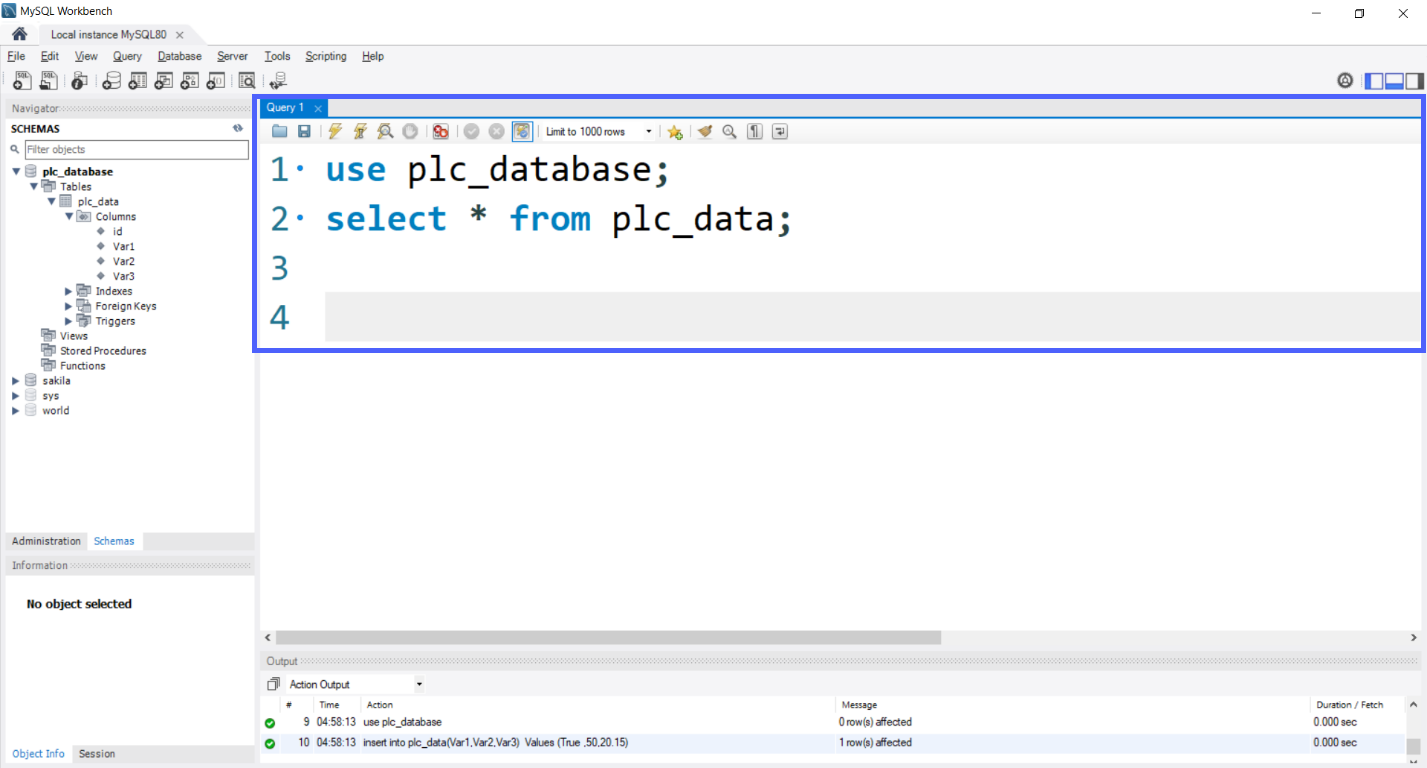This screenshot has height=768, width=1427.
Task: Select the Var2 column in the tree
Action: (x=124, y=261)
